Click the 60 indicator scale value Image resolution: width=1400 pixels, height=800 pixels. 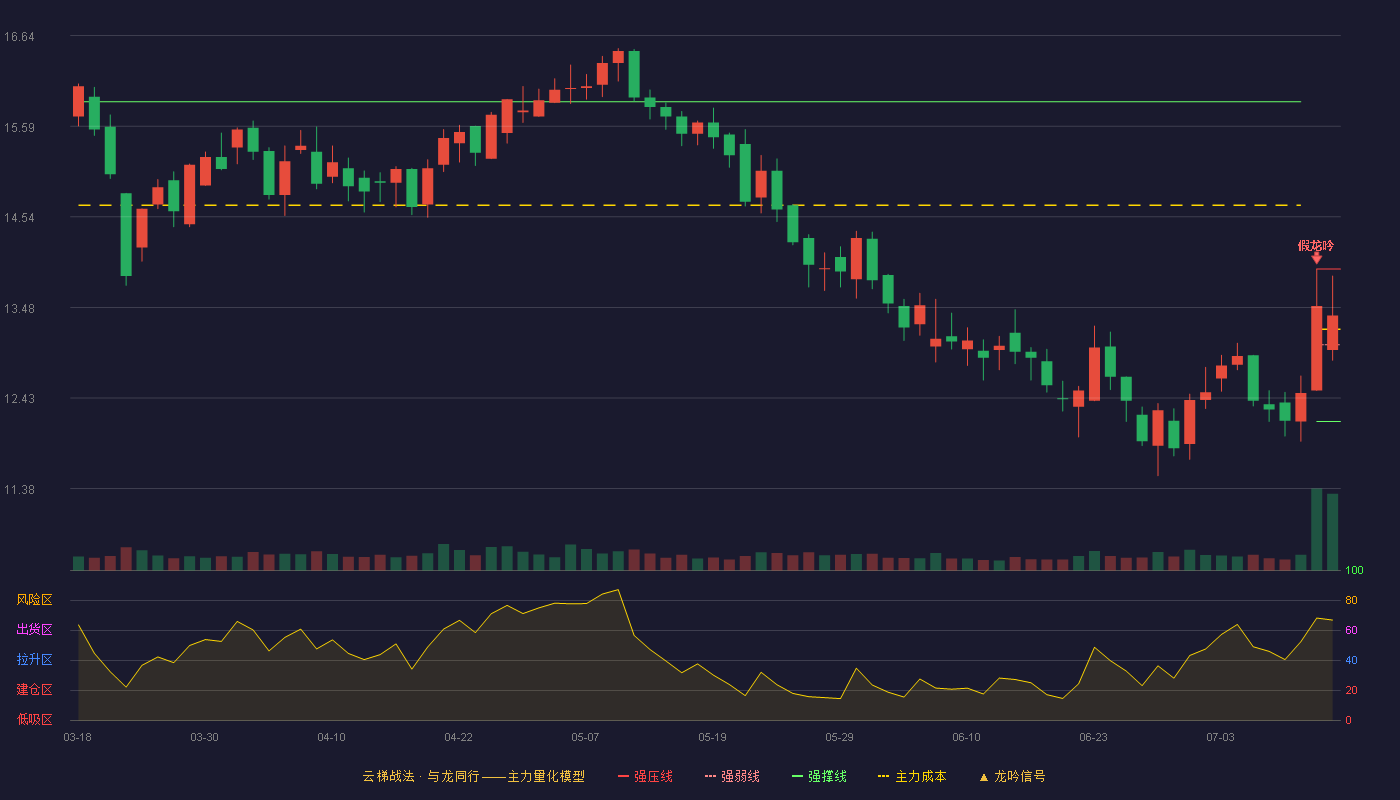point(1351,630)
